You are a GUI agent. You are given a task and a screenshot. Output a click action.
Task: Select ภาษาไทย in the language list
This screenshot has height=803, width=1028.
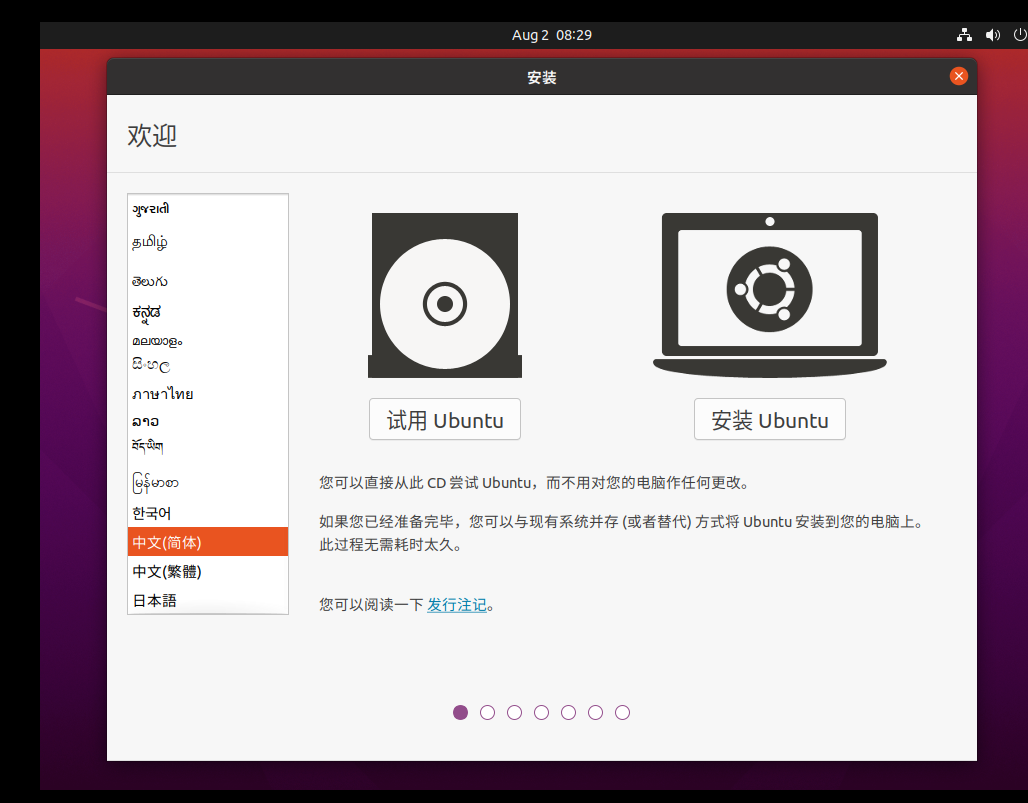208,394
